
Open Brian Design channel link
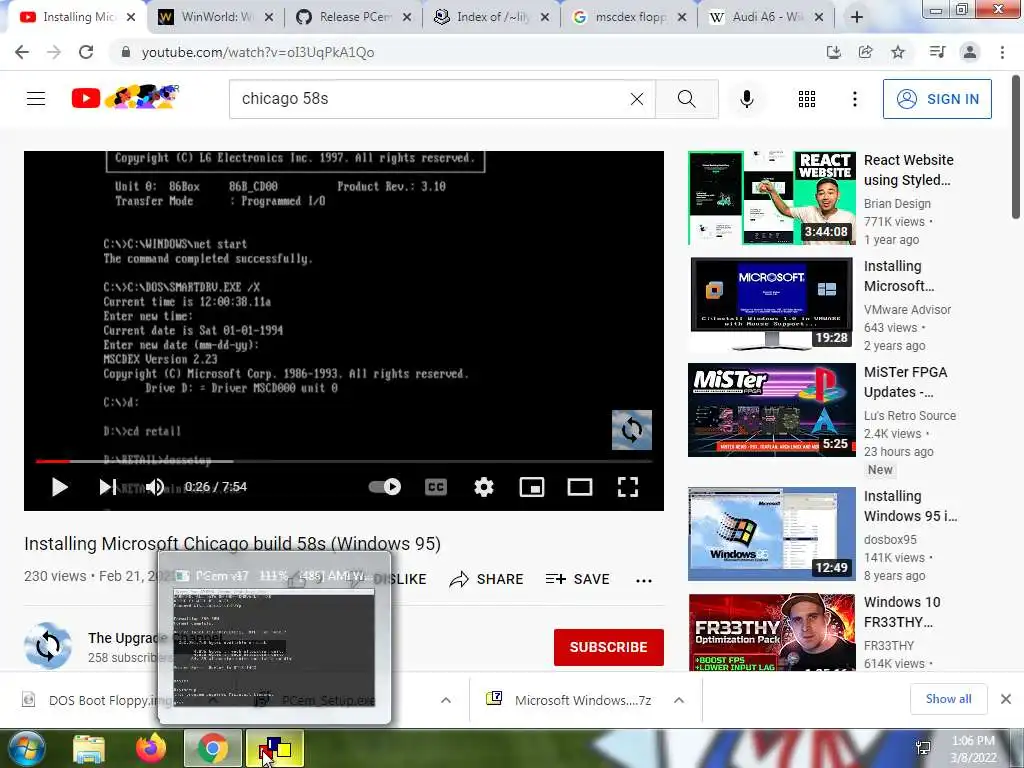coord(897,203)
